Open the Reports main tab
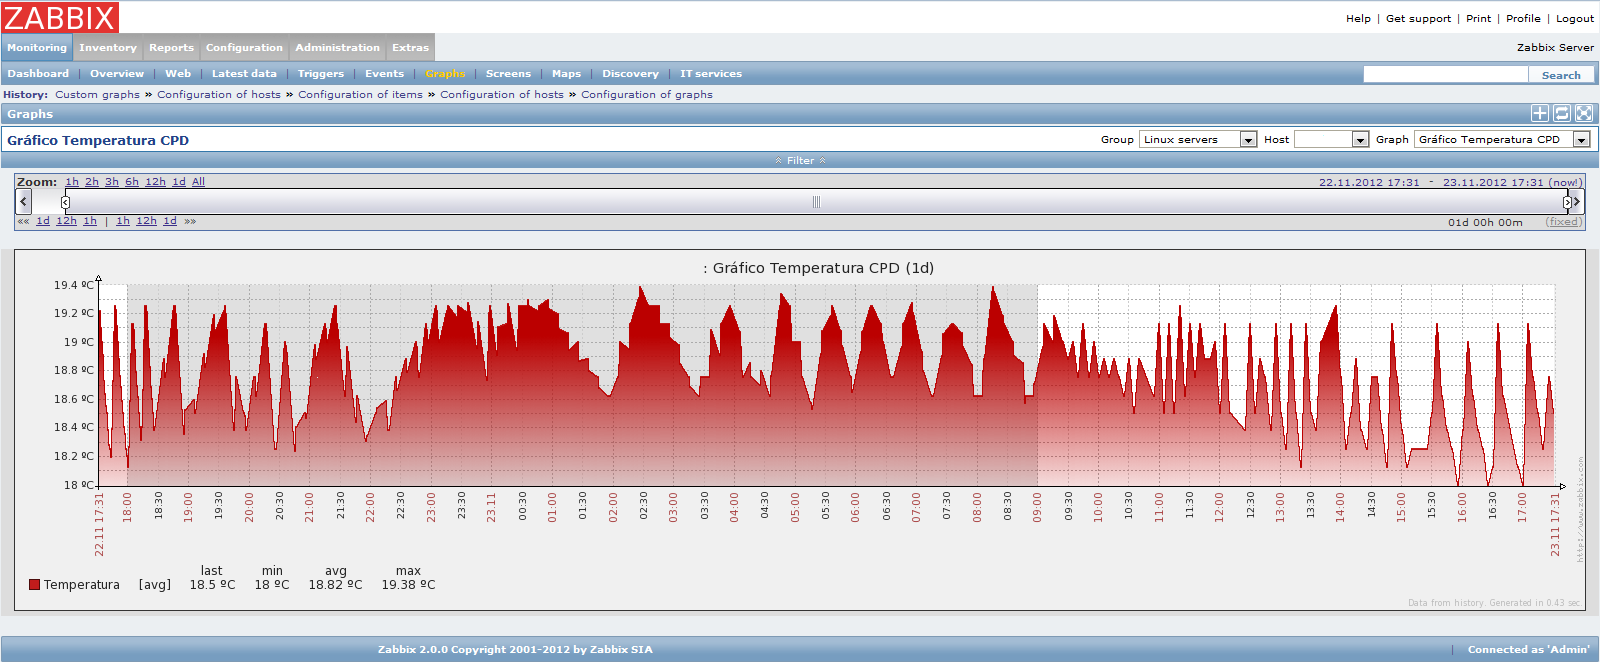The width and height of the screenshot is (1600, 662). [172, 48]
